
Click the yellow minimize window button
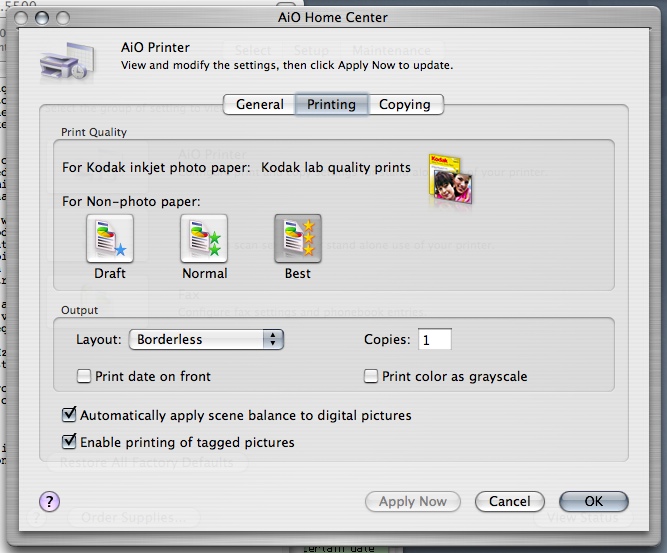pyautogui.click(x=38, y=17)
